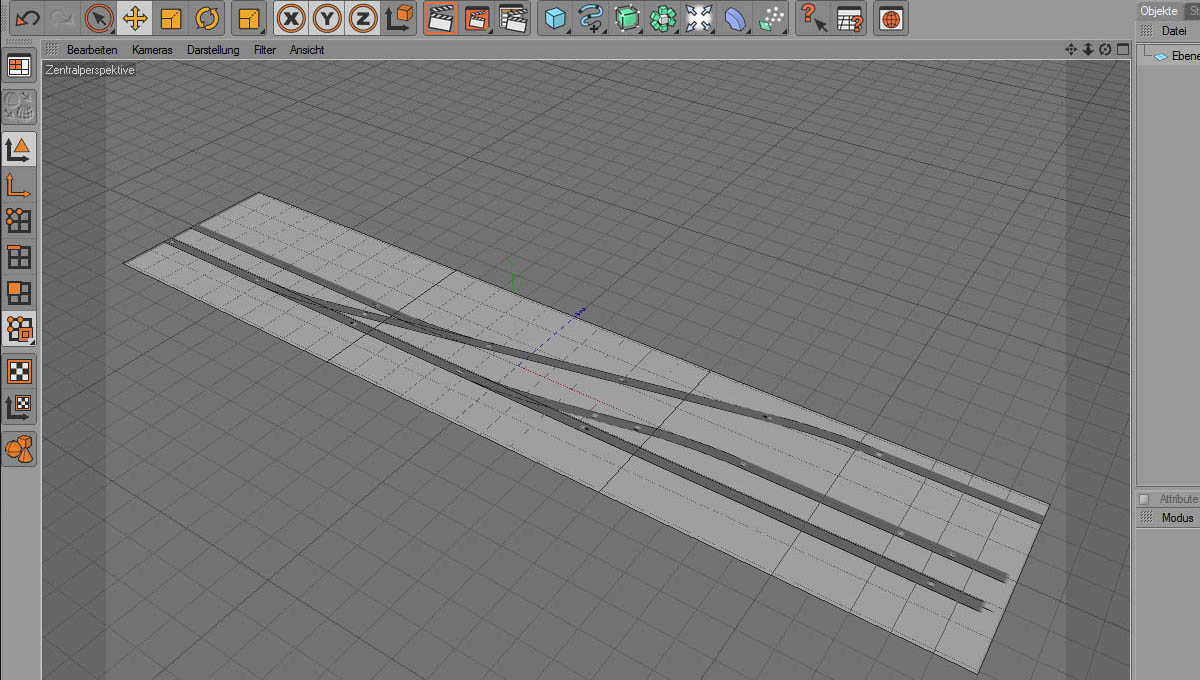Open the cube primitive objects dropdown
Viewport: 1200px width, 680px height.
pyautogui.click(x=555, y=17)
